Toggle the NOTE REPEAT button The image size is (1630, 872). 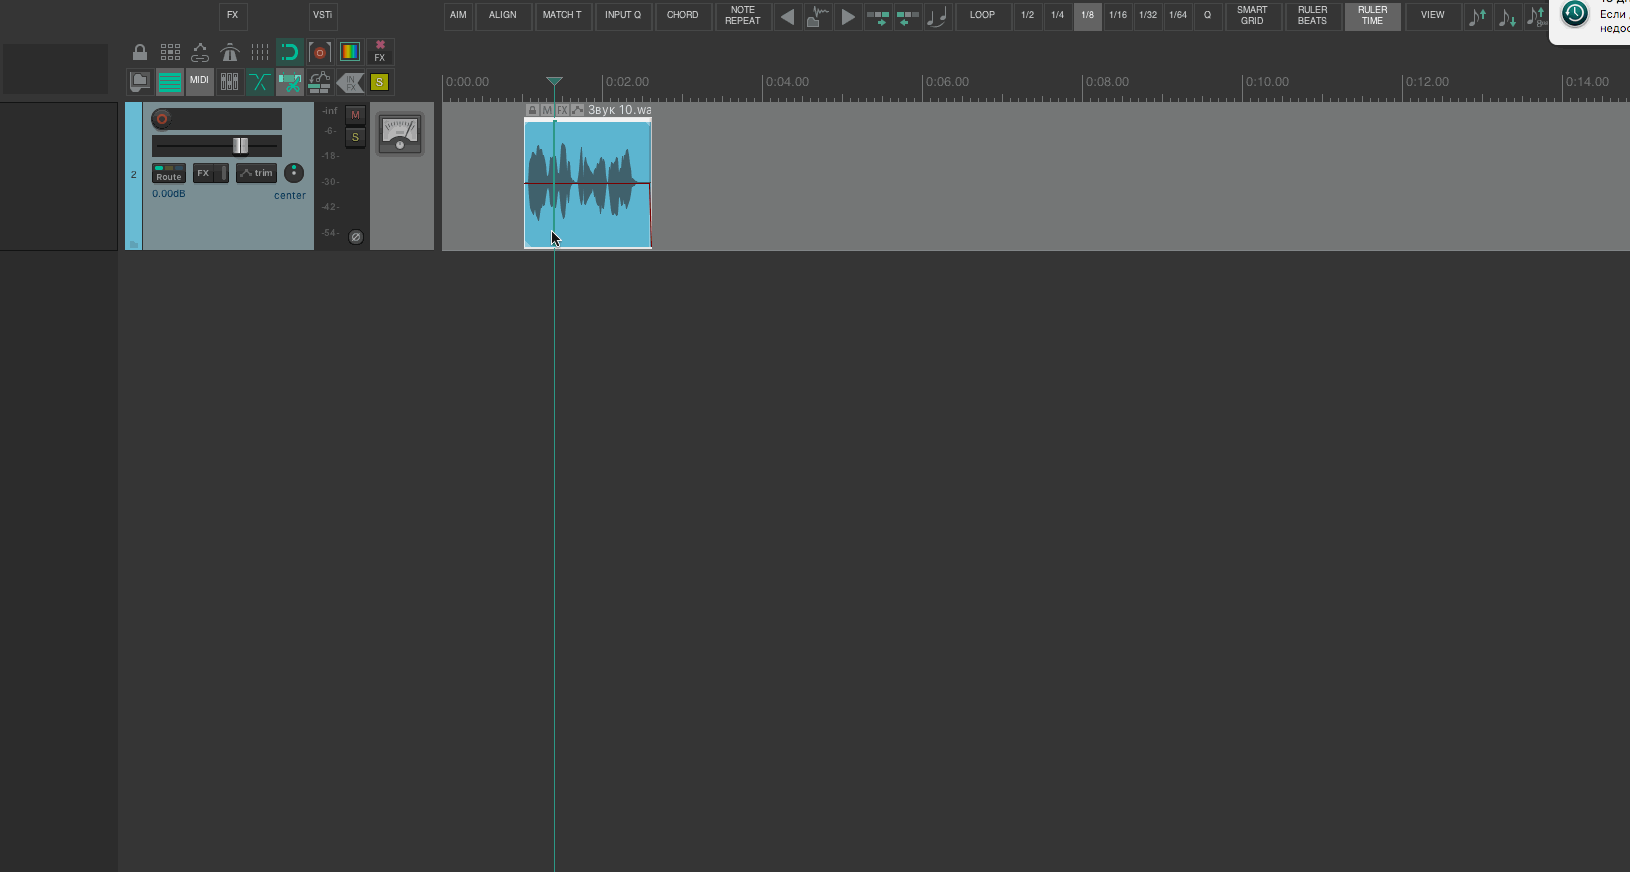743,16
